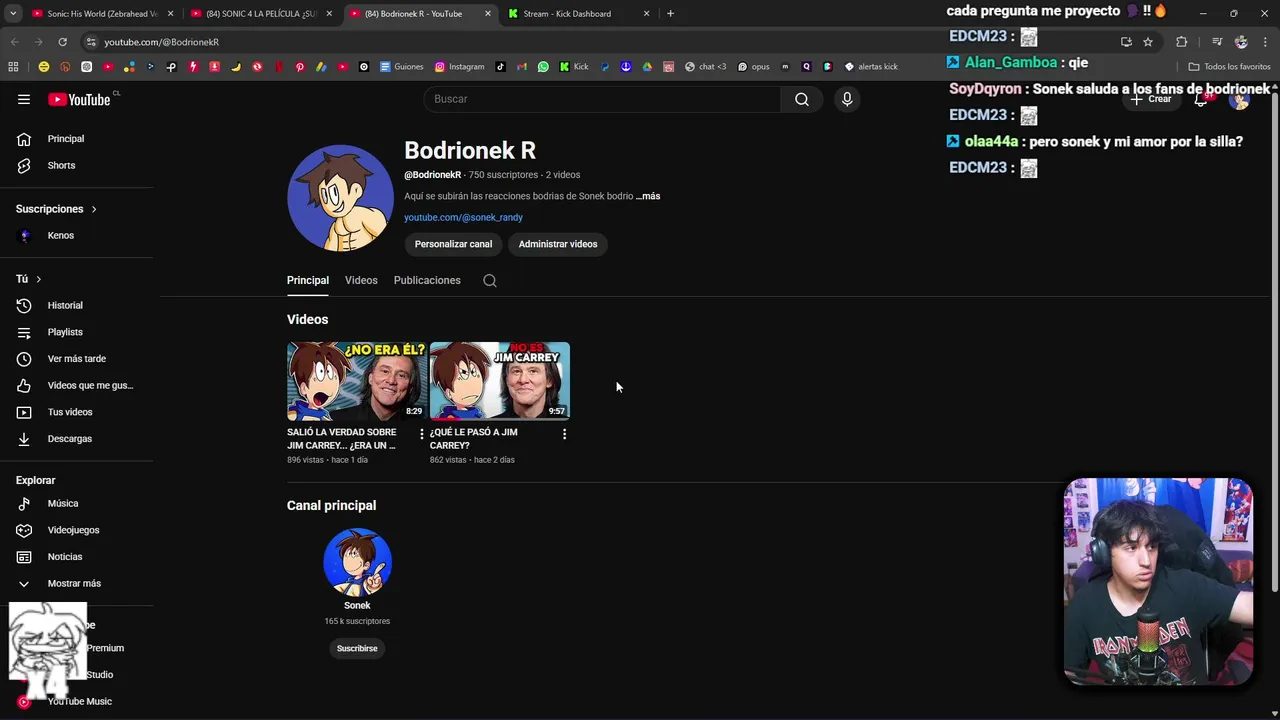Open Videos que me gustan
The height and width of the screenshot is (720, 1280).
[x=90, y=385]
